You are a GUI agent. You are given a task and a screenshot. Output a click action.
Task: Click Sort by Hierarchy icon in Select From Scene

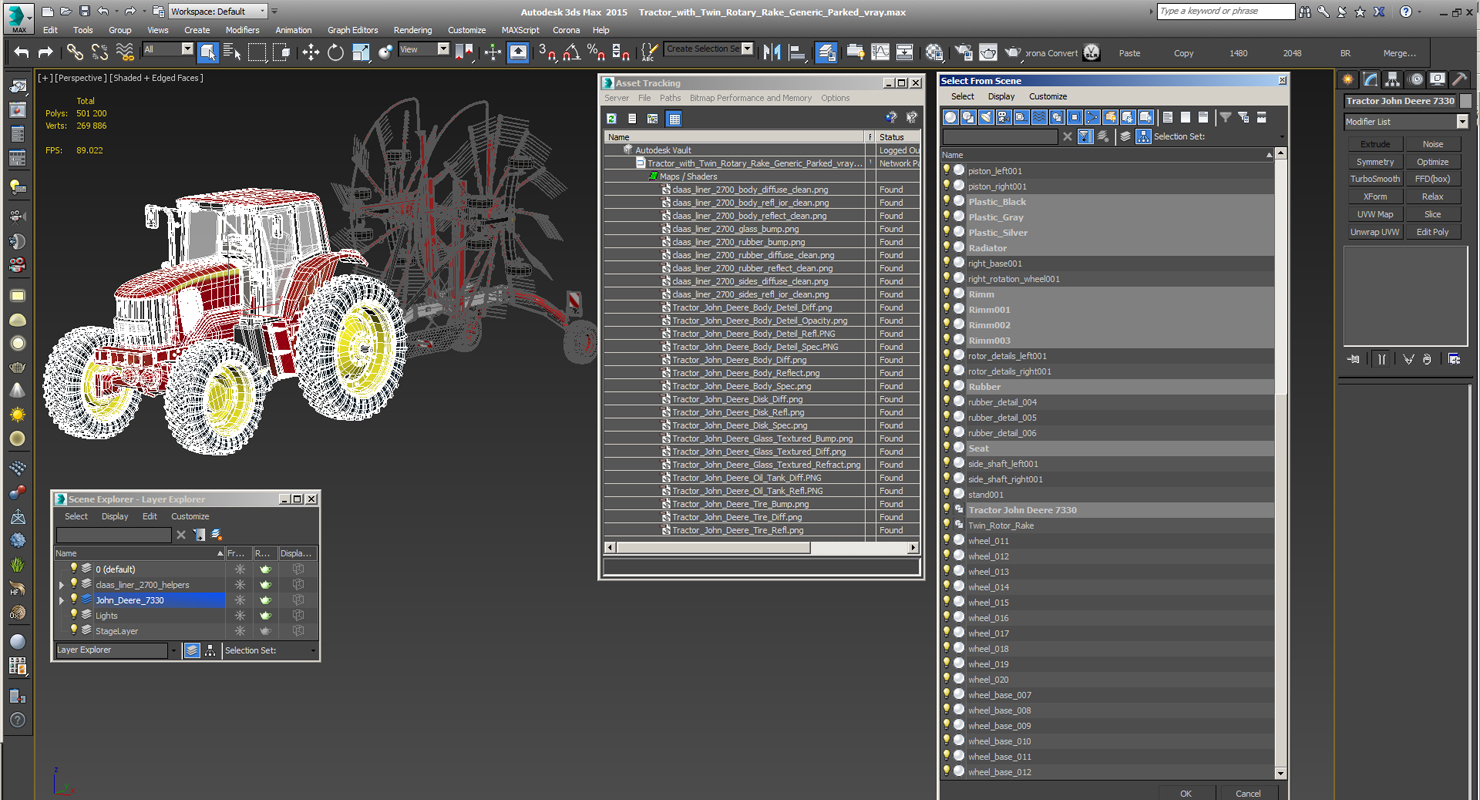coord(1143,136)
